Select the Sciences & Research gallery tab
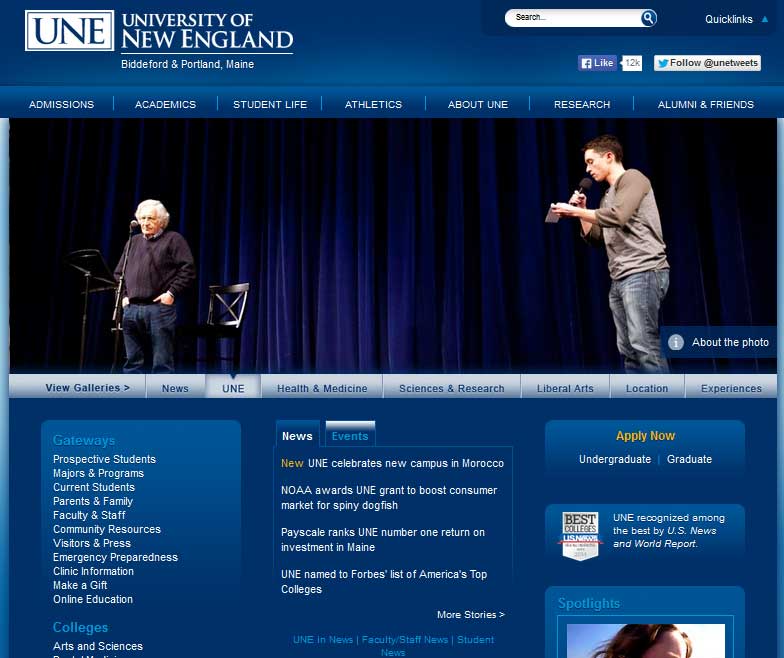 (x=452, y=388)
